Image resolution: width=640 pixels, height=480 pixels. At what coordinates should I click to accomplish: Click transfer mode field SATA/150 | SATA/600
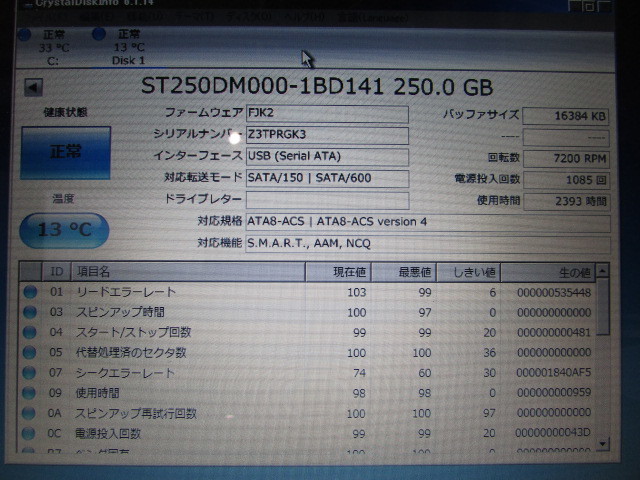point(327,179)
